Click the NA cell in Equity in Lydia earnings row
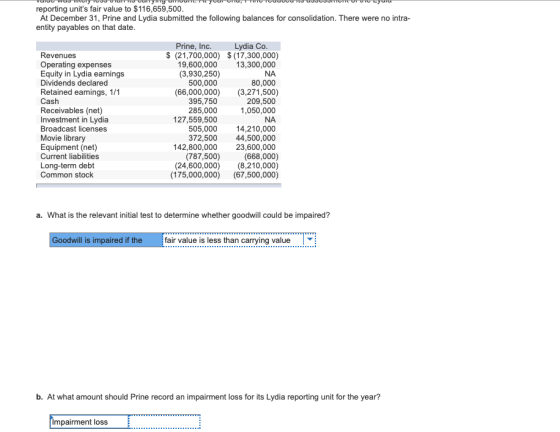This screenshot has height=432, width=560. [x=270, y=74]
